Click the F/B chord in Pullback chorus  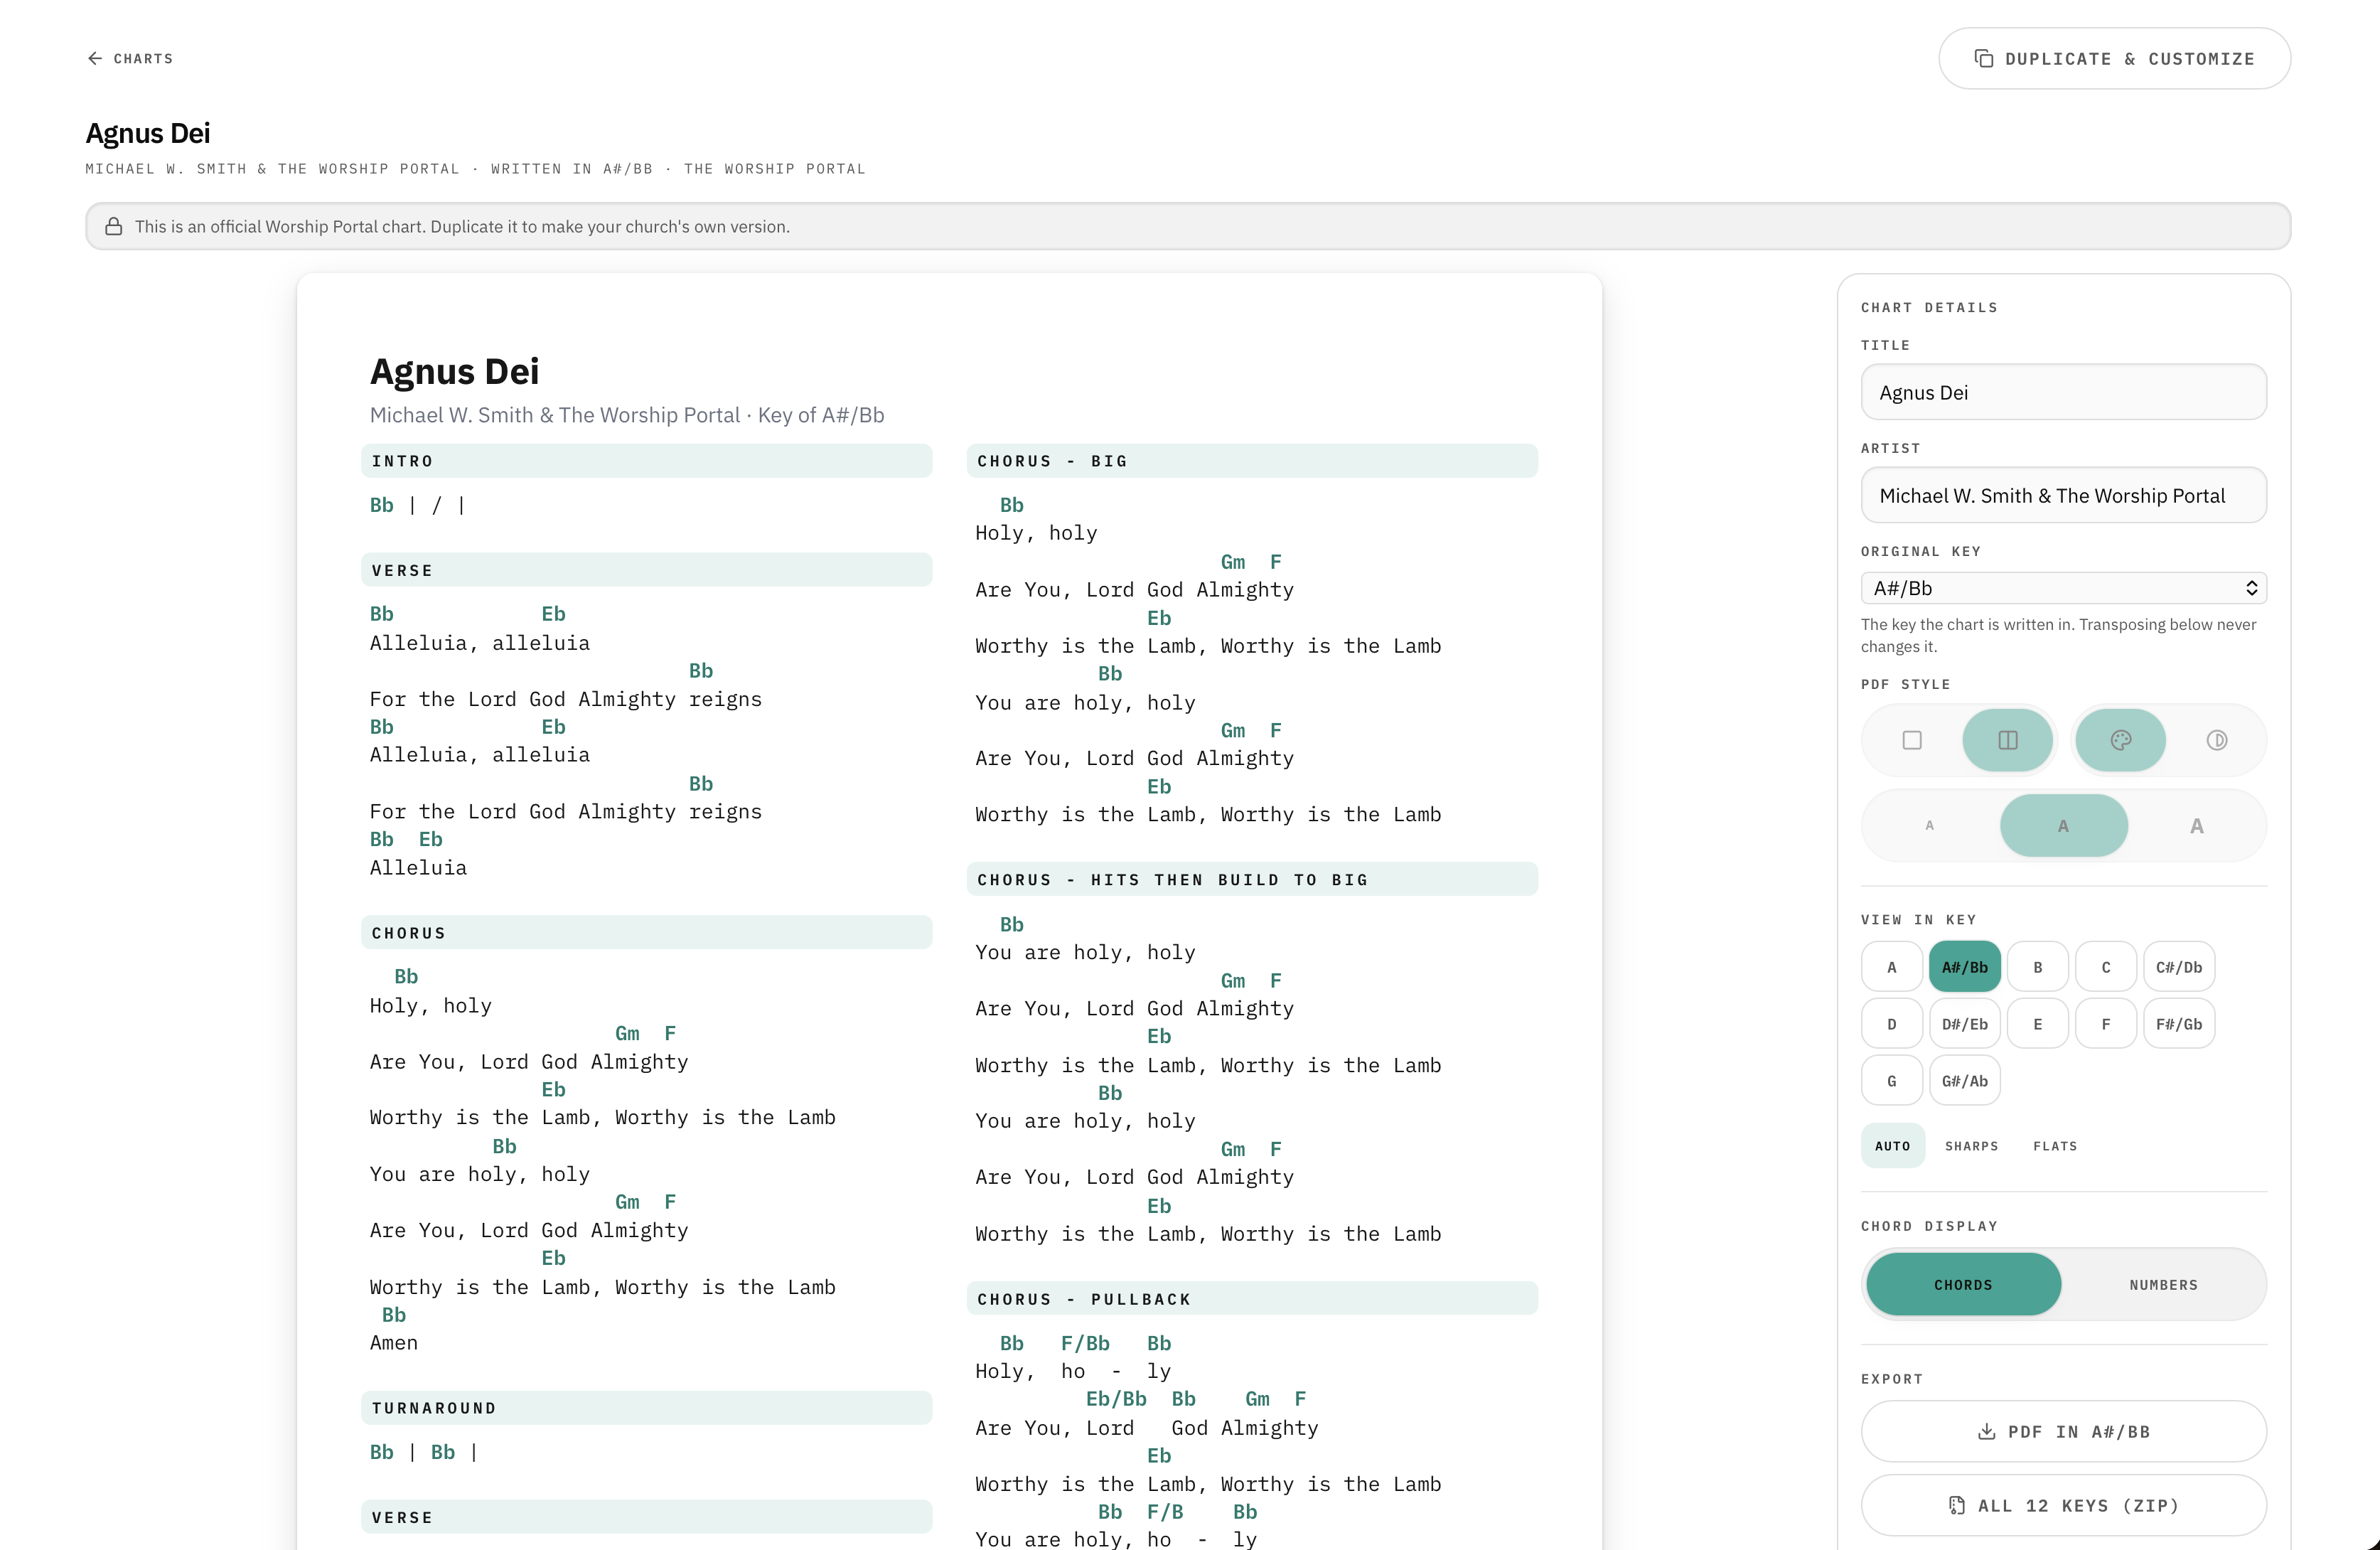(1165, 1512)
